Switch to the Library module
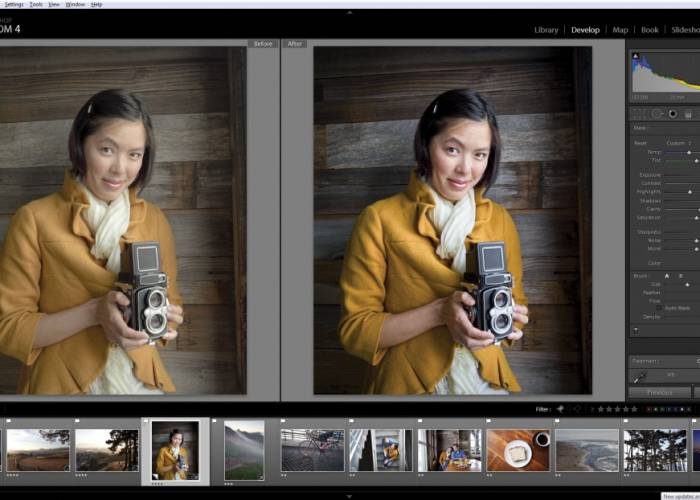 (x=546, y=30)
